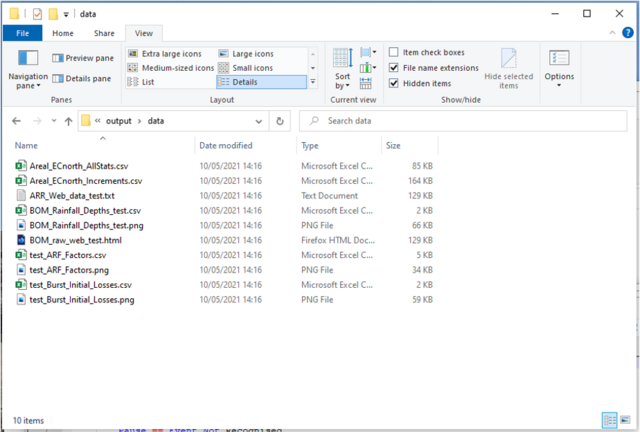The height and width of the screenshot is (432, 640).
Task: Uncheck File name extensions
Action: 395,68
